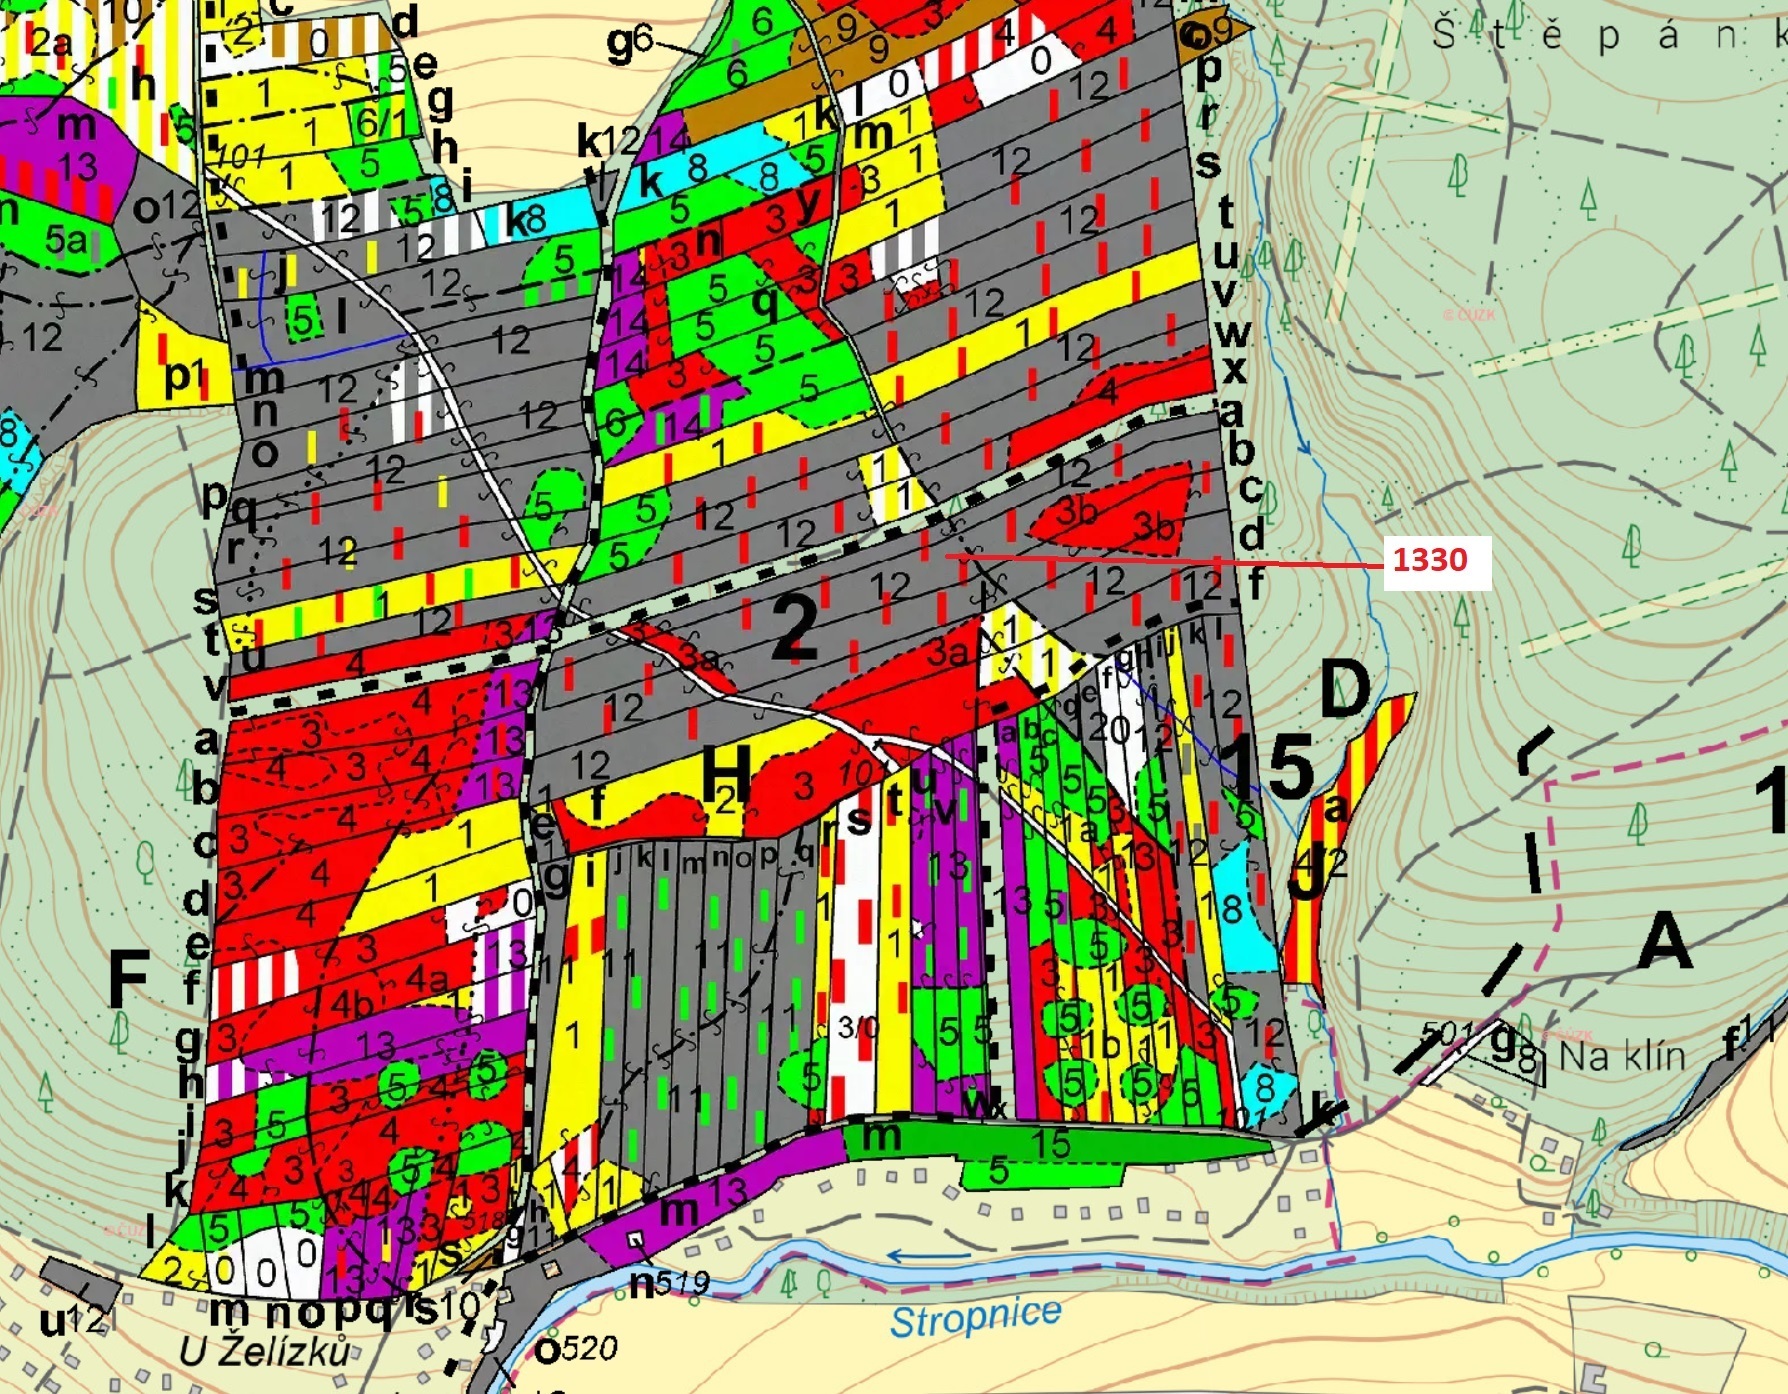
Task: Click the n519 parcel label
Action: pos(669,1283)
